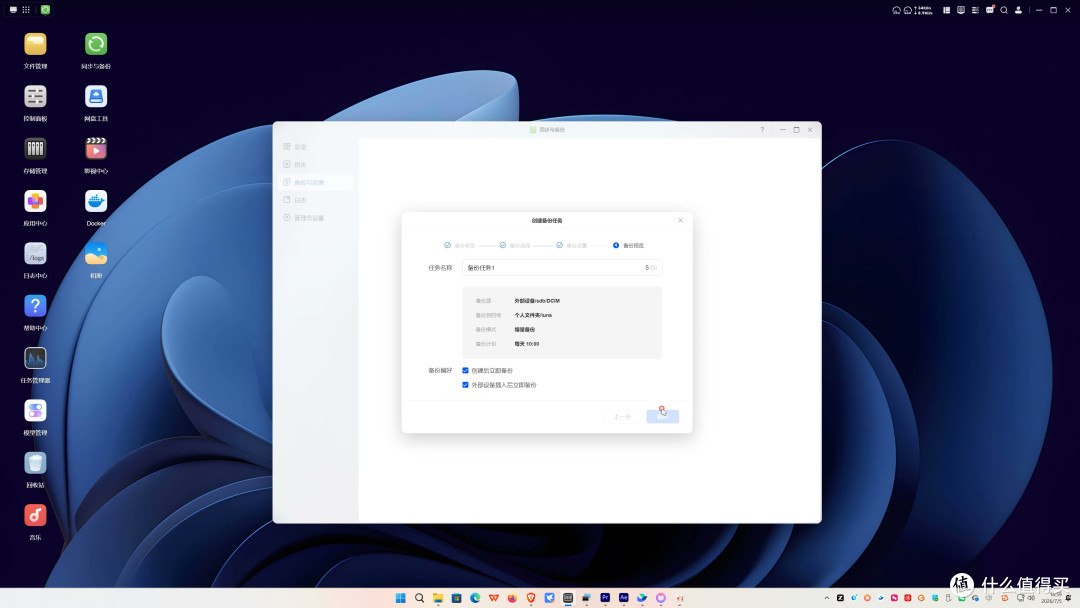Open the Brave browser taskbar icon
1080x608 pixels.
531,598
